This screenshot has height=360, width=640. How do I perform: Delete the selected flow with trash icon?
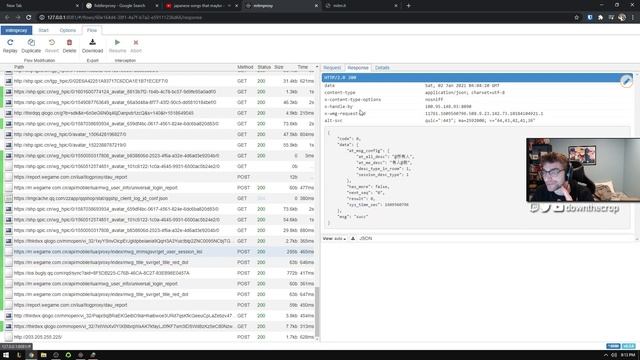pos(69,42)
